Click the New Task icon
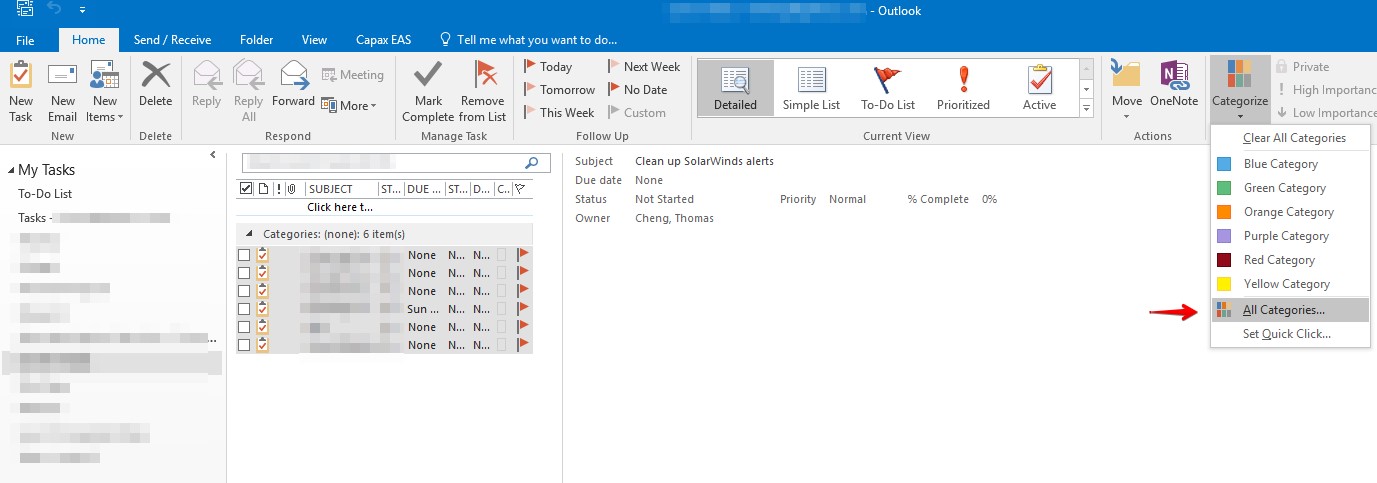Image resolution: width=1377 pixels, height=483 pixels. 20,78
